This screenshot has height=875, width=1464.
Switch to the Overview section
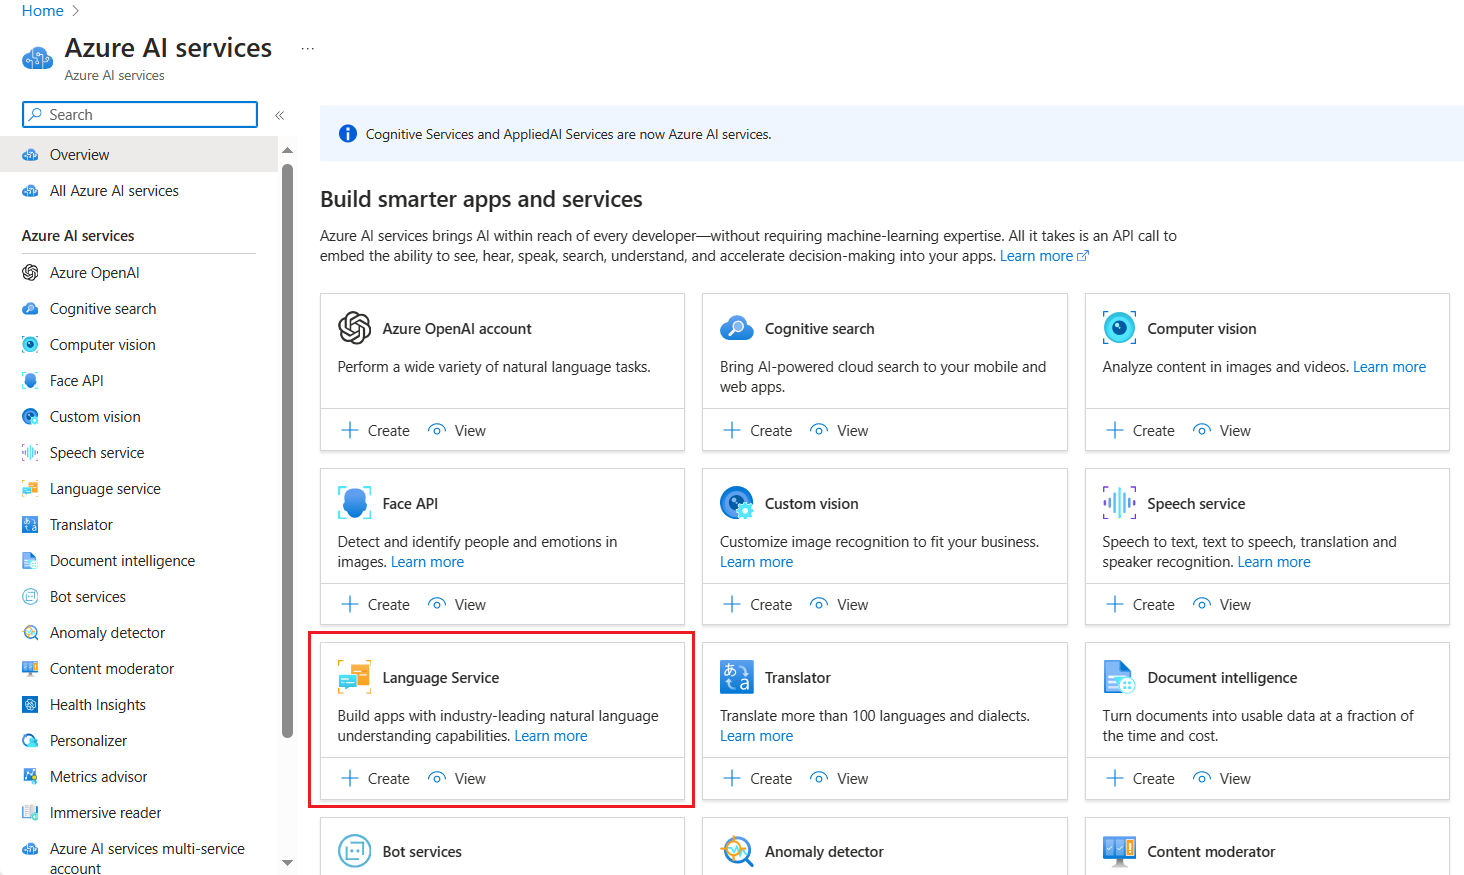tap(82, 154)
